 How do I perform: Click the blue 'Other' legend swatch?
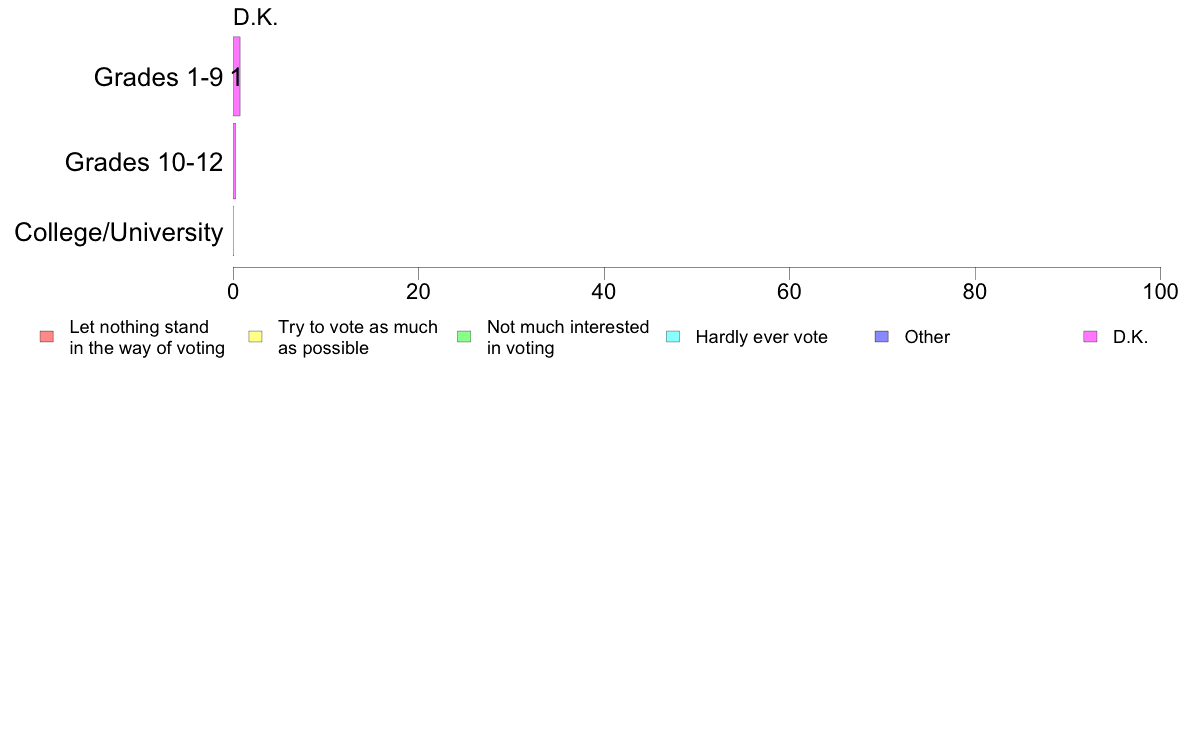(x=882, y=337)
